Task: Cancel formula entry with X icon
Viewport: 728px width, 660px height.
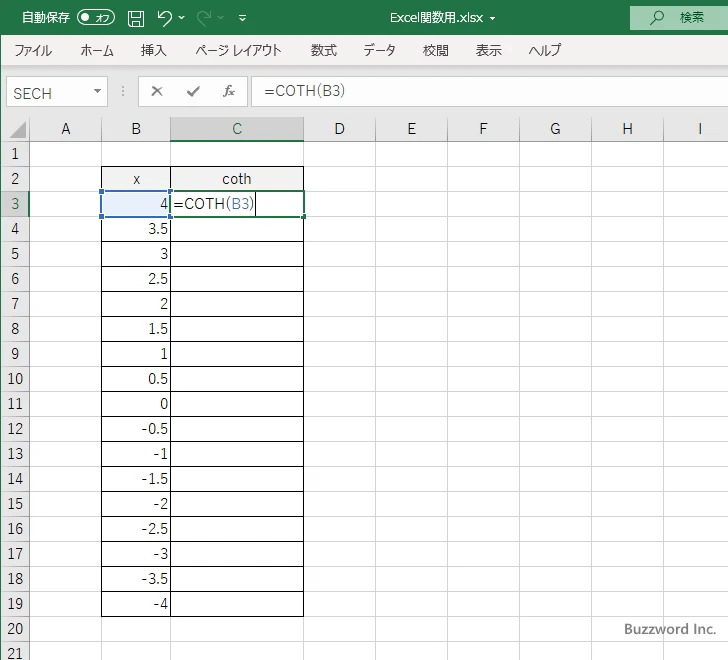Action: (157, 91)
